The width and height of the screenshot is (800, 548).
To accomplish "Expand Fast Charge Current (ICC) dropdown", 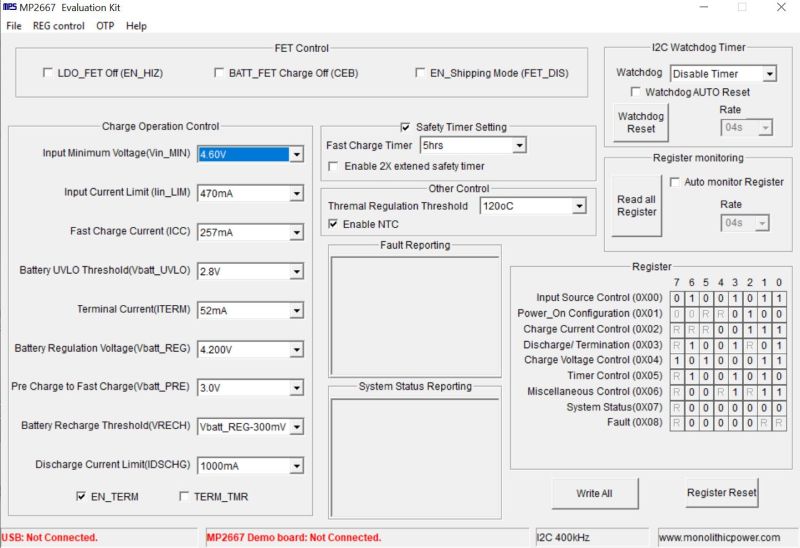I will 296,233.
